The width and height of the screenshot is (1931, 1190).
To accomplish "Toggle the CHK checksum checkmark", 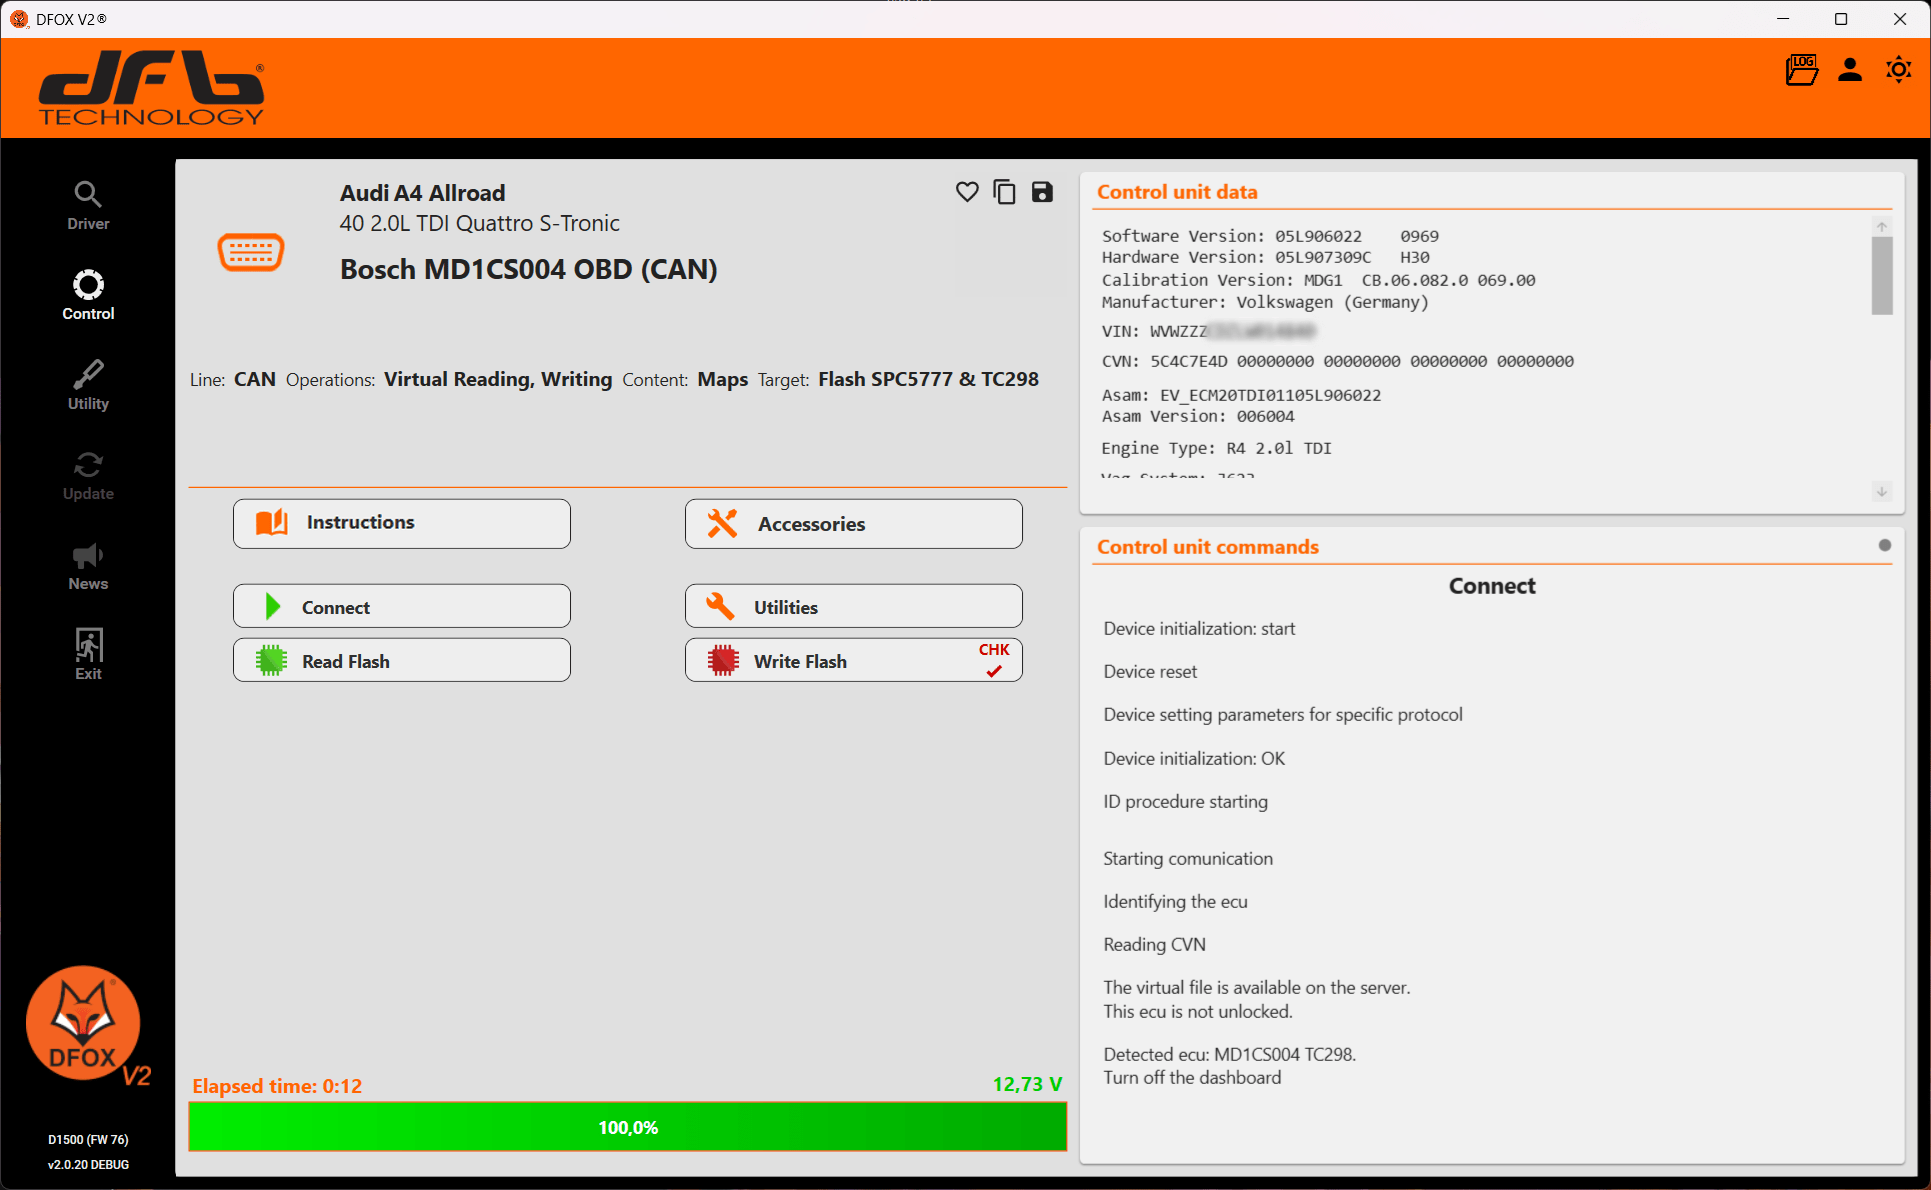I will pyautogui.click(x=994, y=671).
